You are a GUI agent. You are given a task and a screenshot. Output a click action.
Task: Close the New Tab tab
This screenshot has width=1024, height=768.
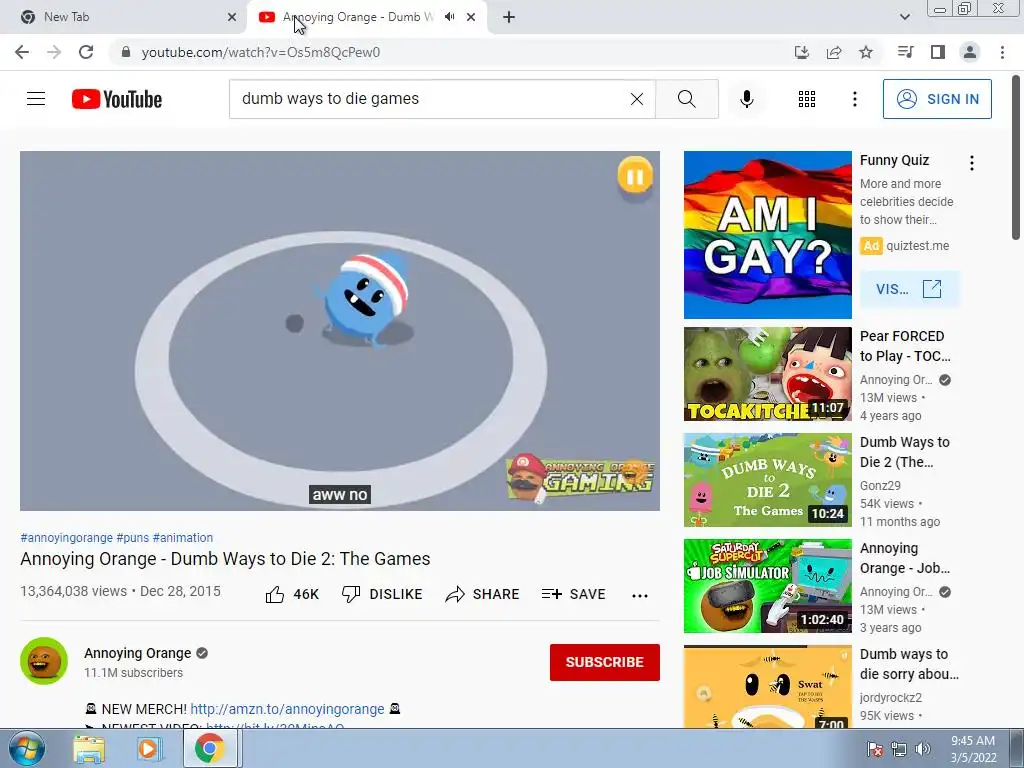click(232, 17)
